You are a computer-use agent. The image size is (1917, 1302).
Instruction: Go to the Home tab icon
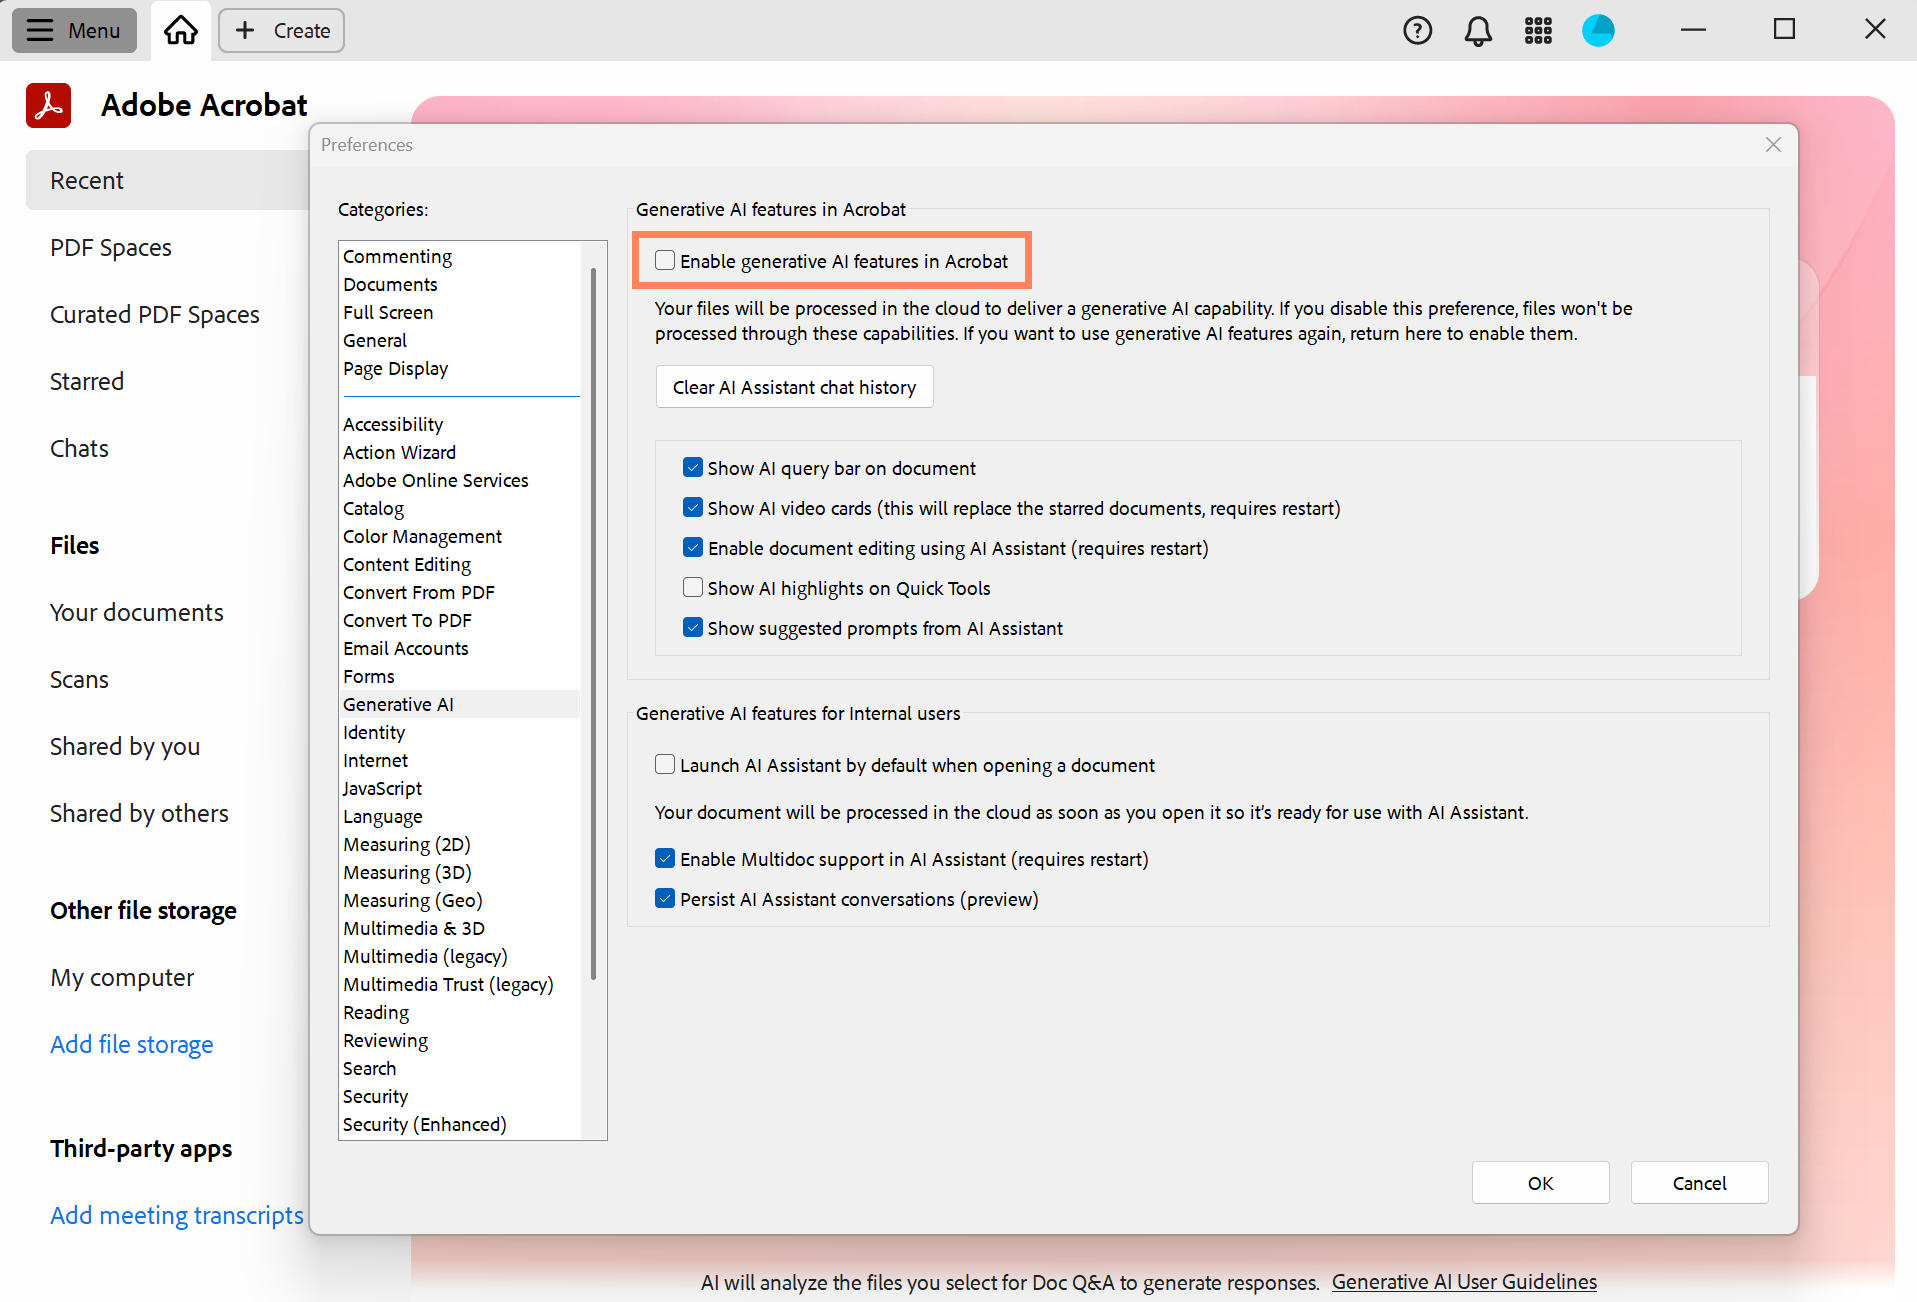tap(181, 30)
